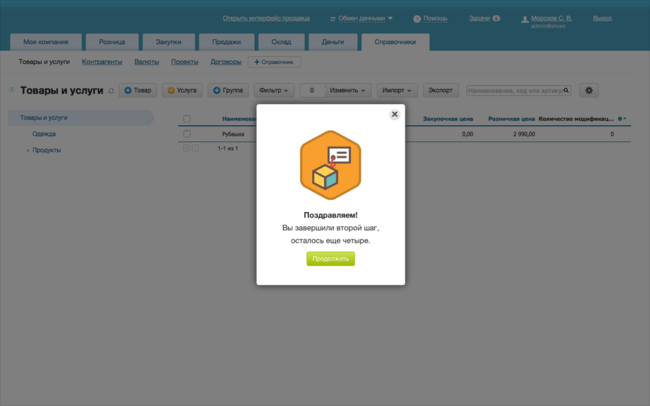650x406 pixels.
Task: Open the Импорт dropdown
Action: click(397, 90)
